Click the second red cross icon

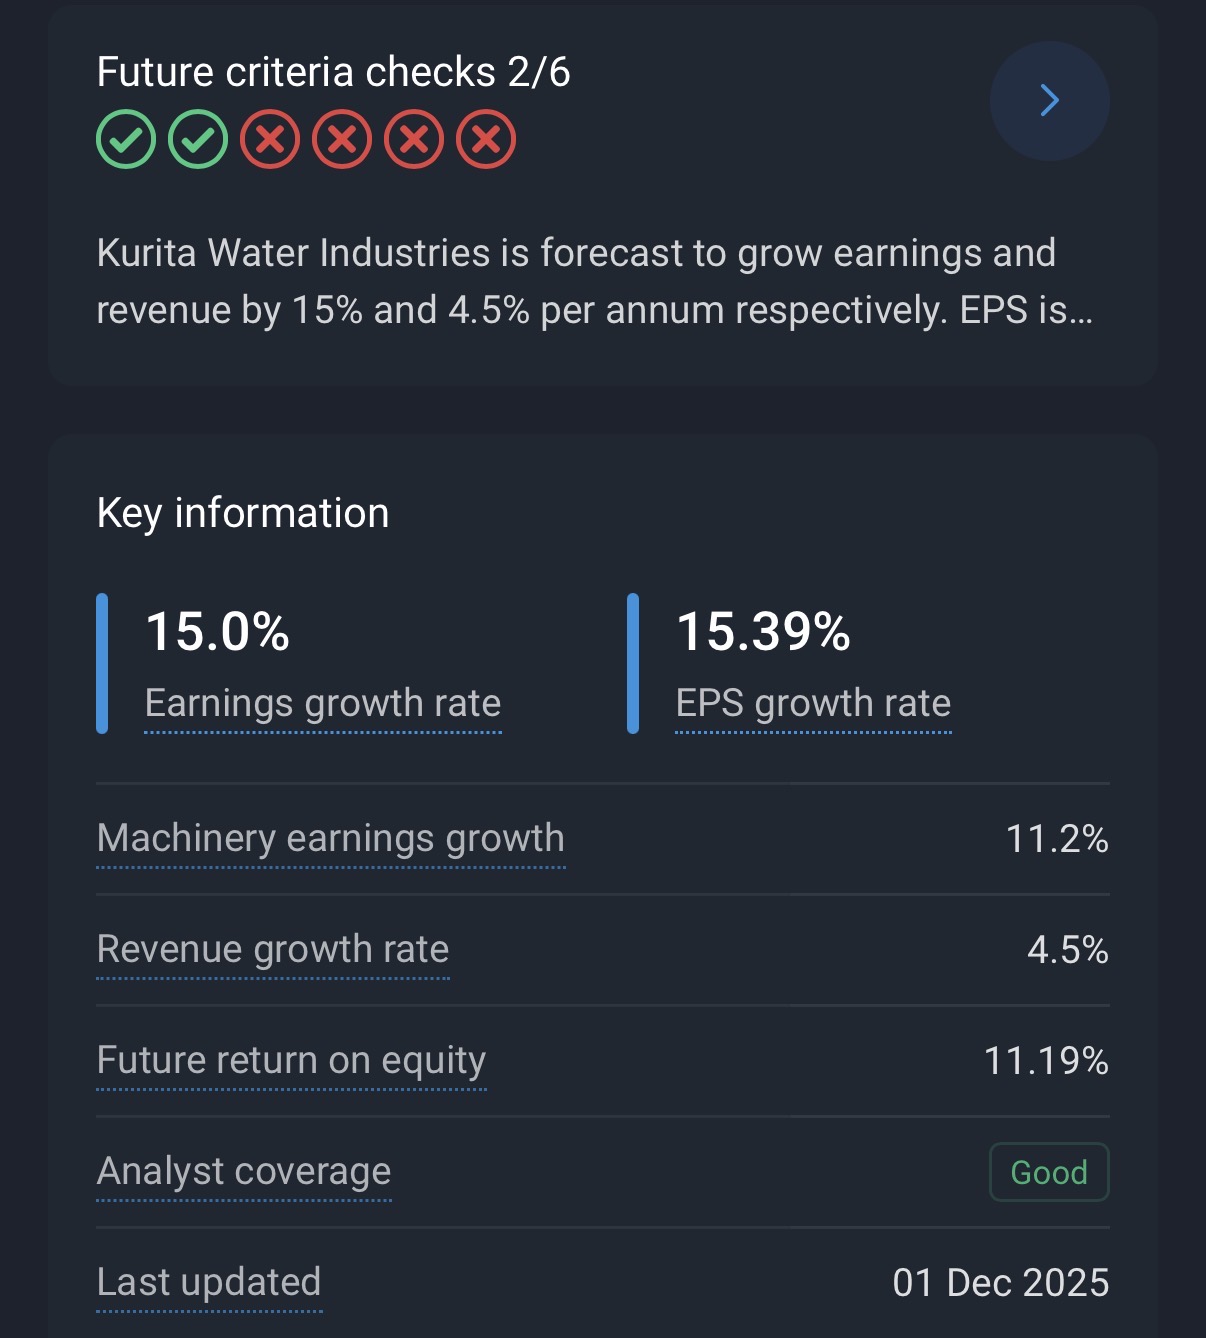342,139
